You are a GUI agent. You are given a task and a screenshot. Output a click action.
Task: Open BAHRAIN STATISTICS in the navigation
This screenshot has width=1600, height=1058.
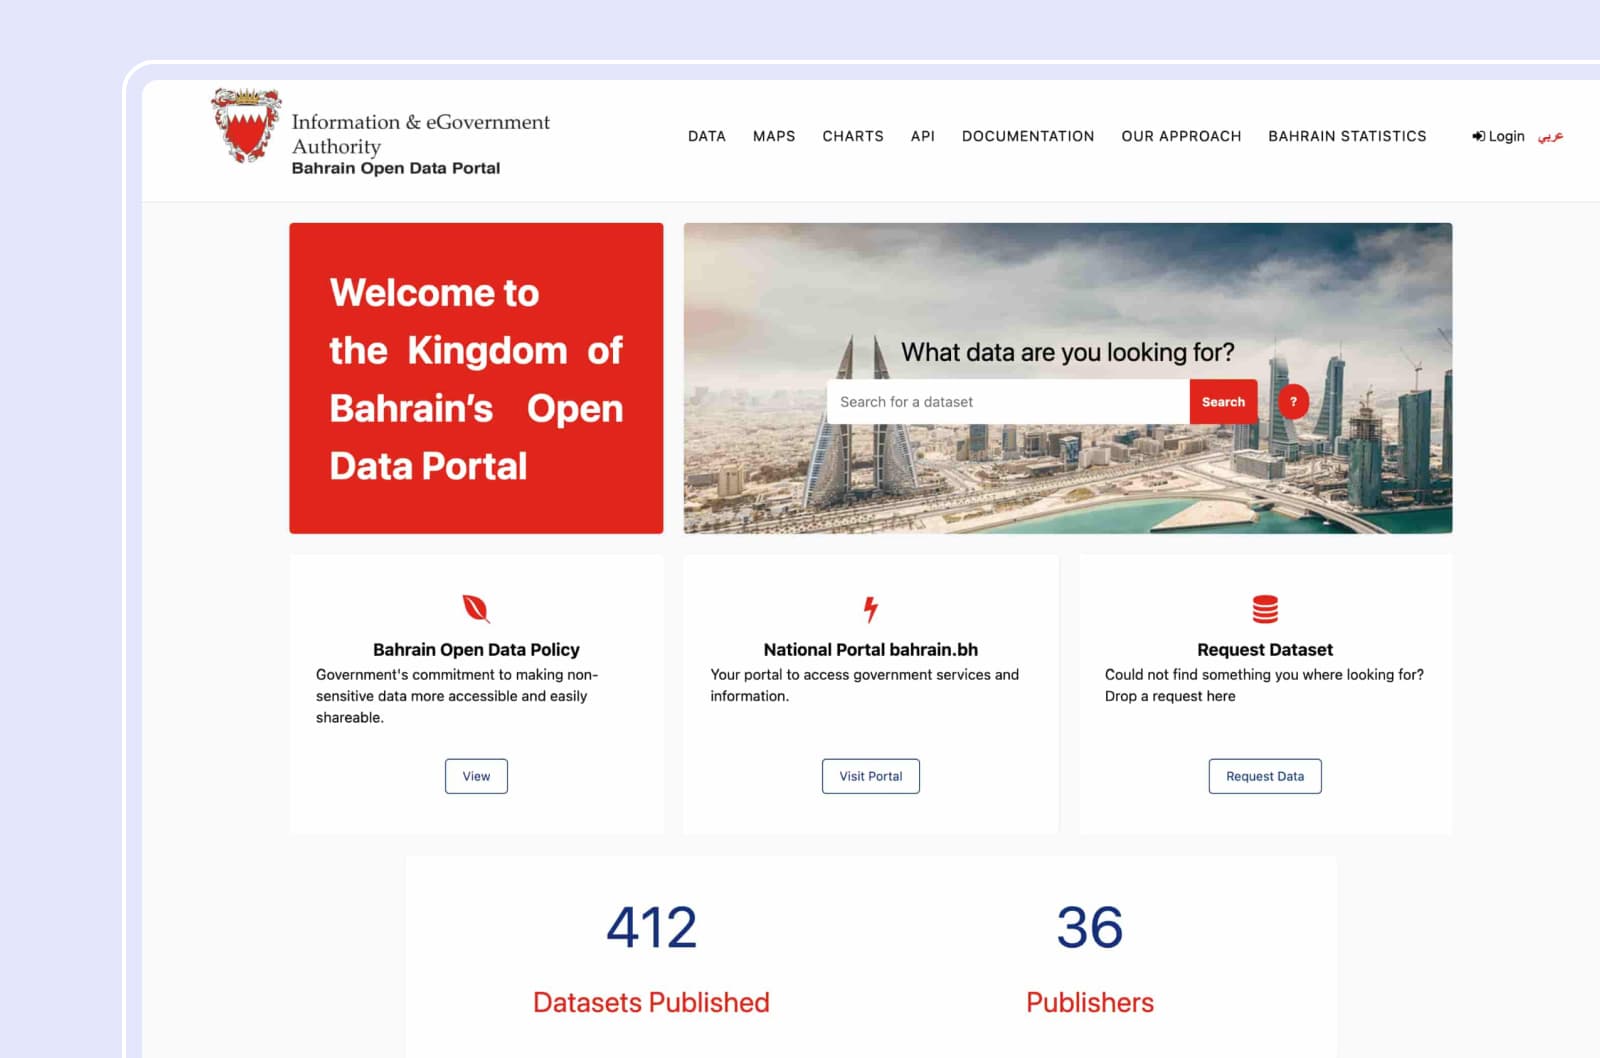click(1347, 136)
